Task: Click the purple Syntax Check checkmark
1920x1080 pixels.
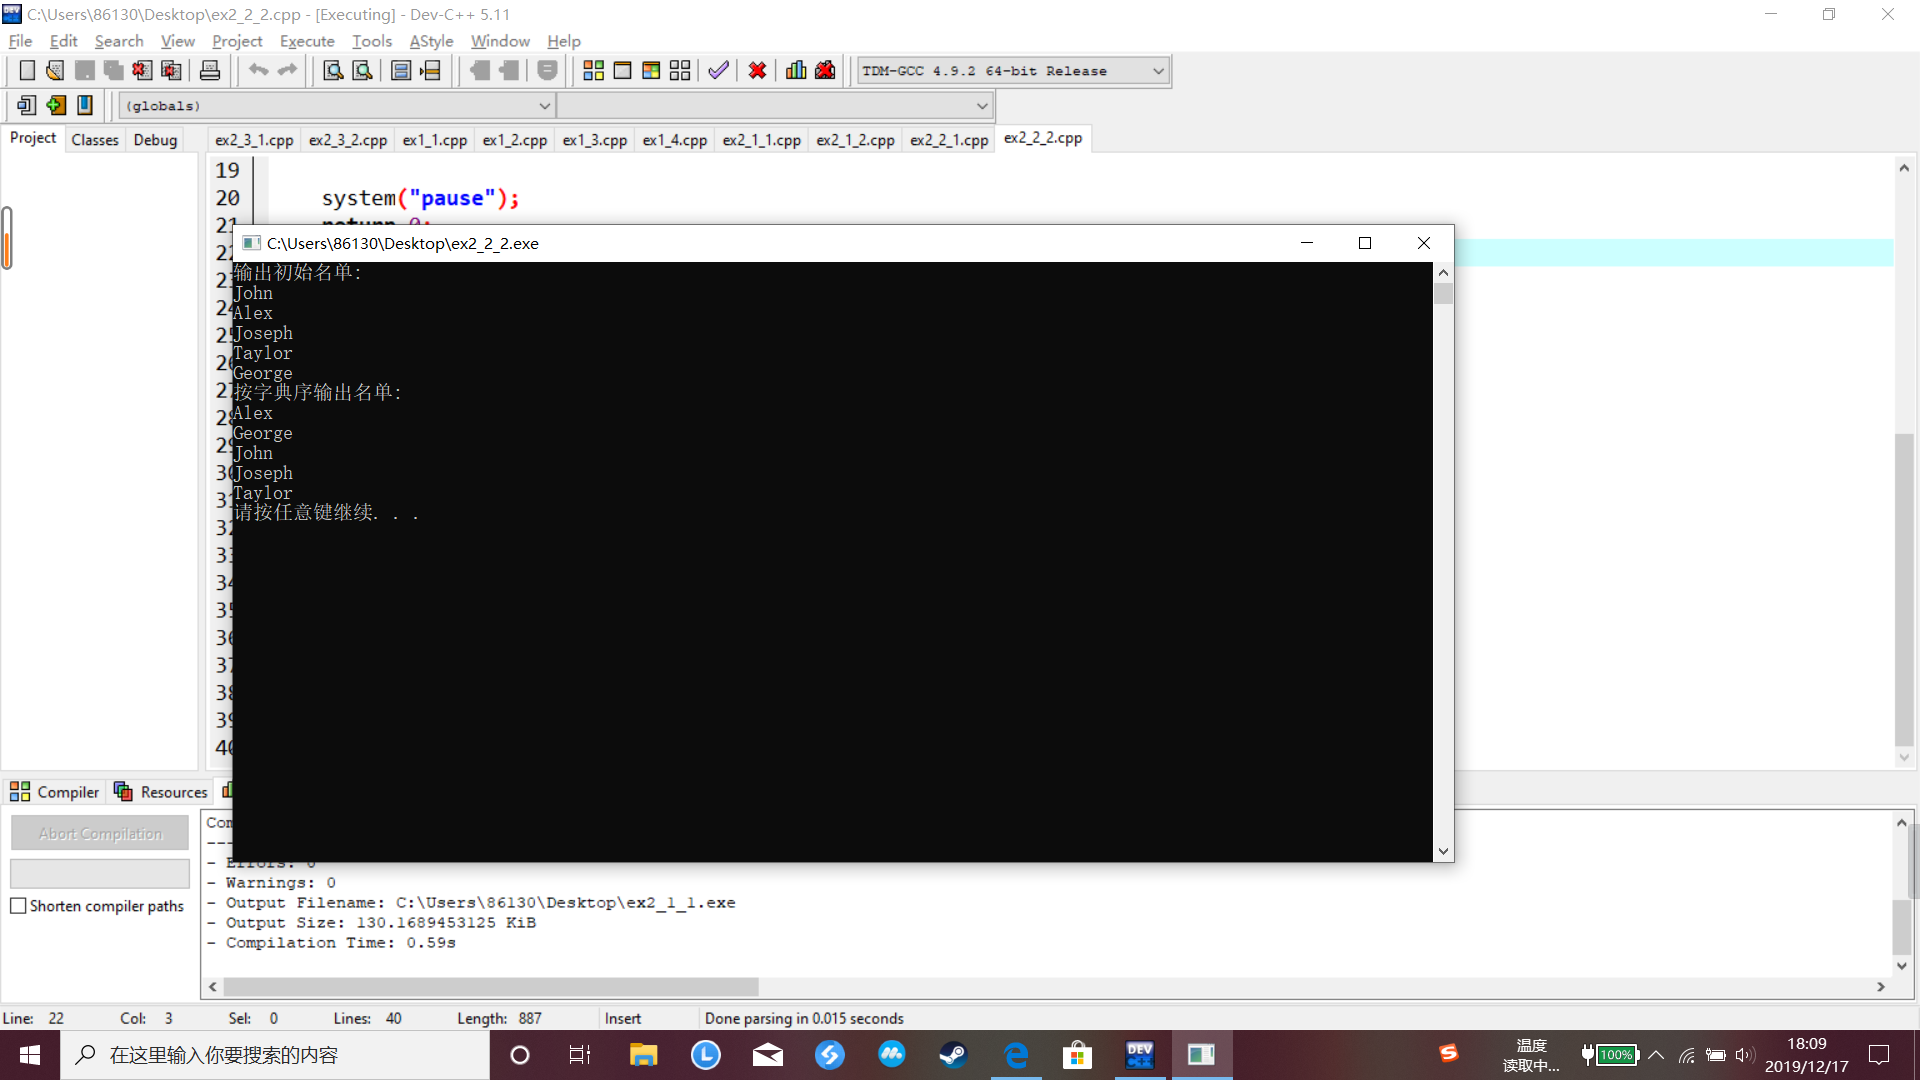Action: coord(718,71)
